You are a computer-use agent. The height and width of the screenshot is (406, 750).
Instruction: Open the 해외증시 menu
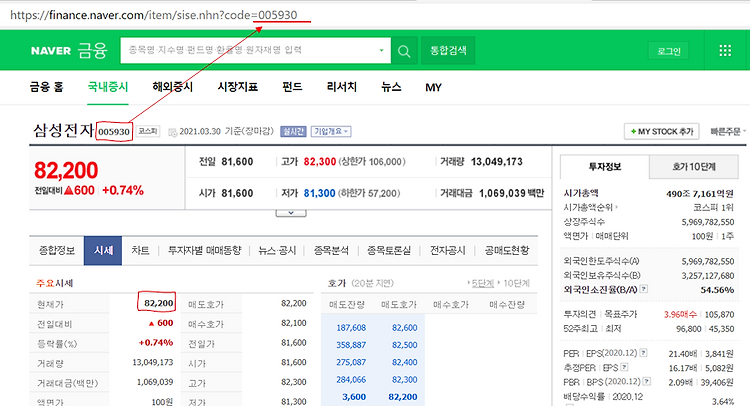click(173, 87)
